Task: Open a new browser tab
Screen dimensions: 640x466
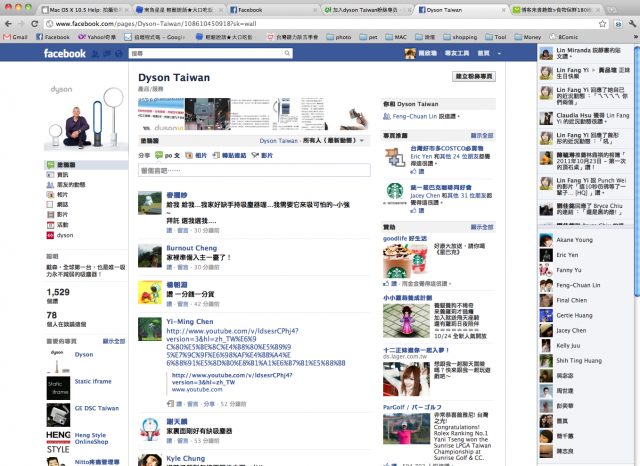Action: pos(611,10)
